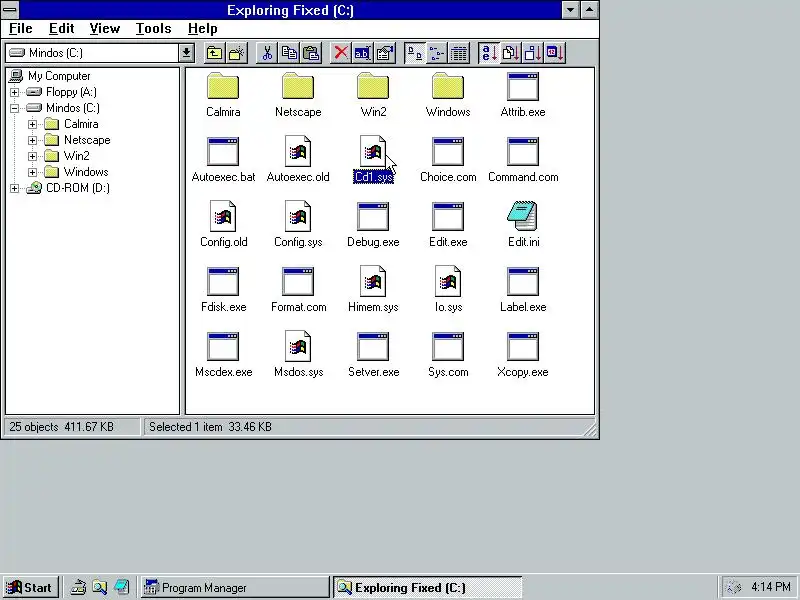Click first quick-launch icon beside Start
Viewport: 800px width, 600px height.
[78, 588]
